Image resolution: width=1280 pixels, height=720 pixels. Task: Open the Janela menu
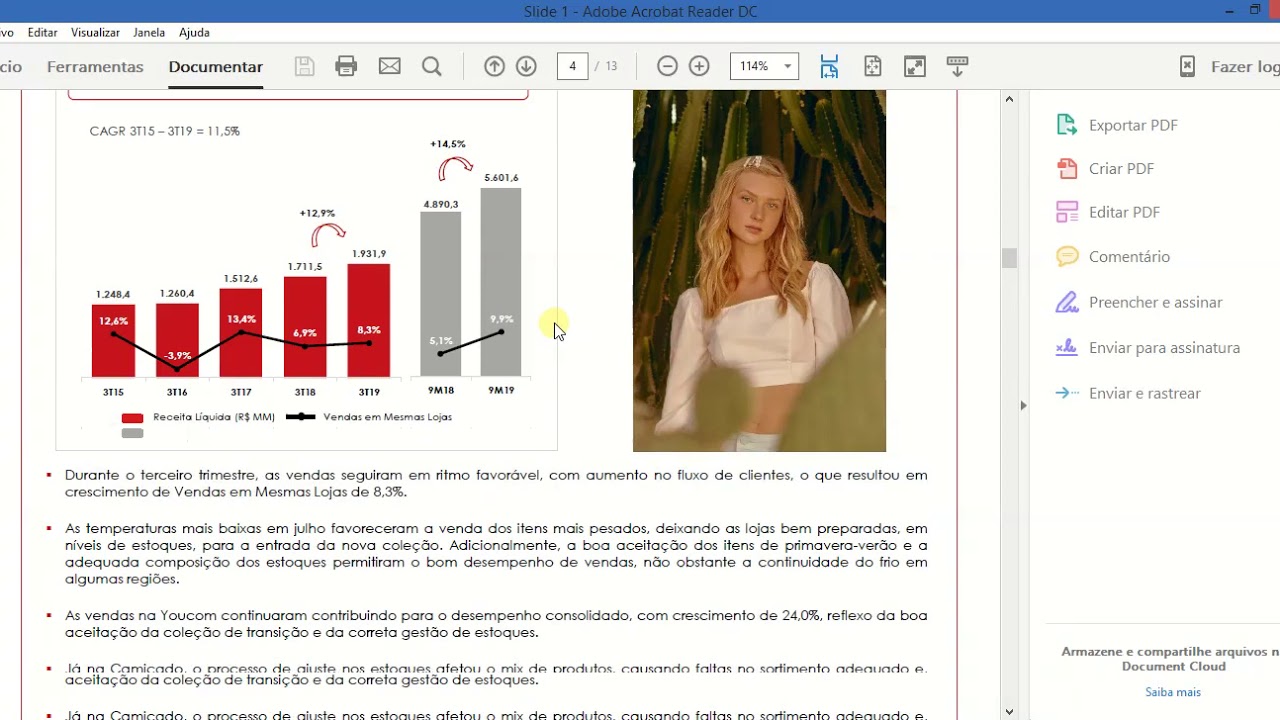149,32
